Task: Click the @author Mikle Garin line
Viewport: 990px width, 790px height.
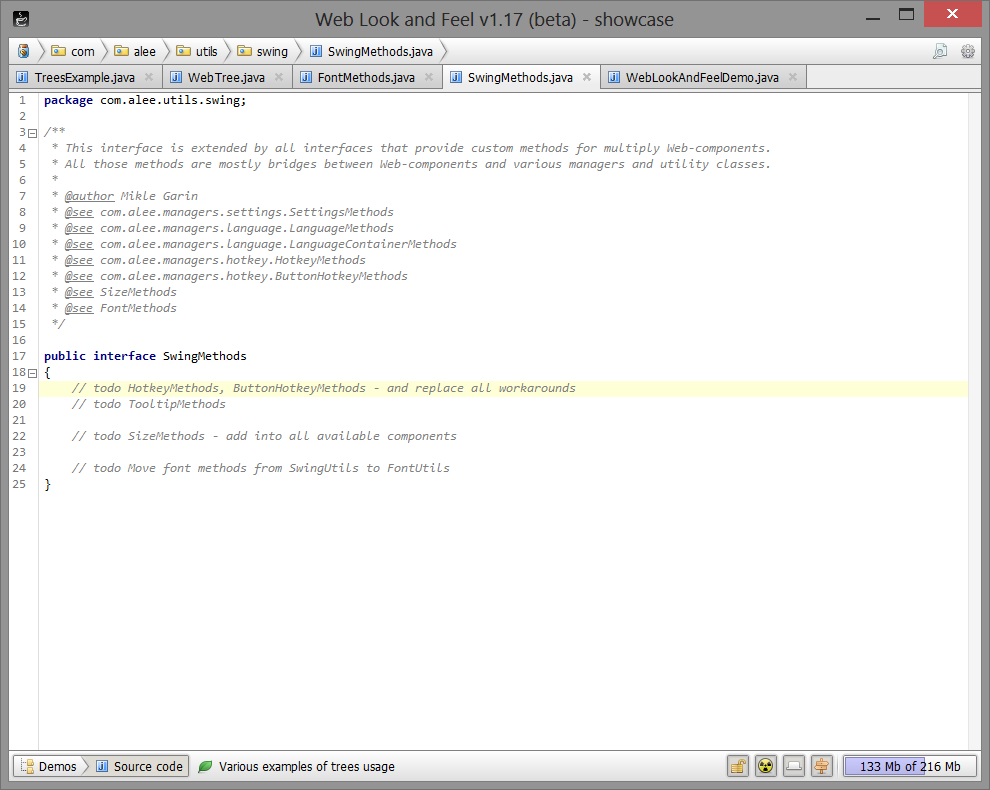Action: click(x=131, y=196)
